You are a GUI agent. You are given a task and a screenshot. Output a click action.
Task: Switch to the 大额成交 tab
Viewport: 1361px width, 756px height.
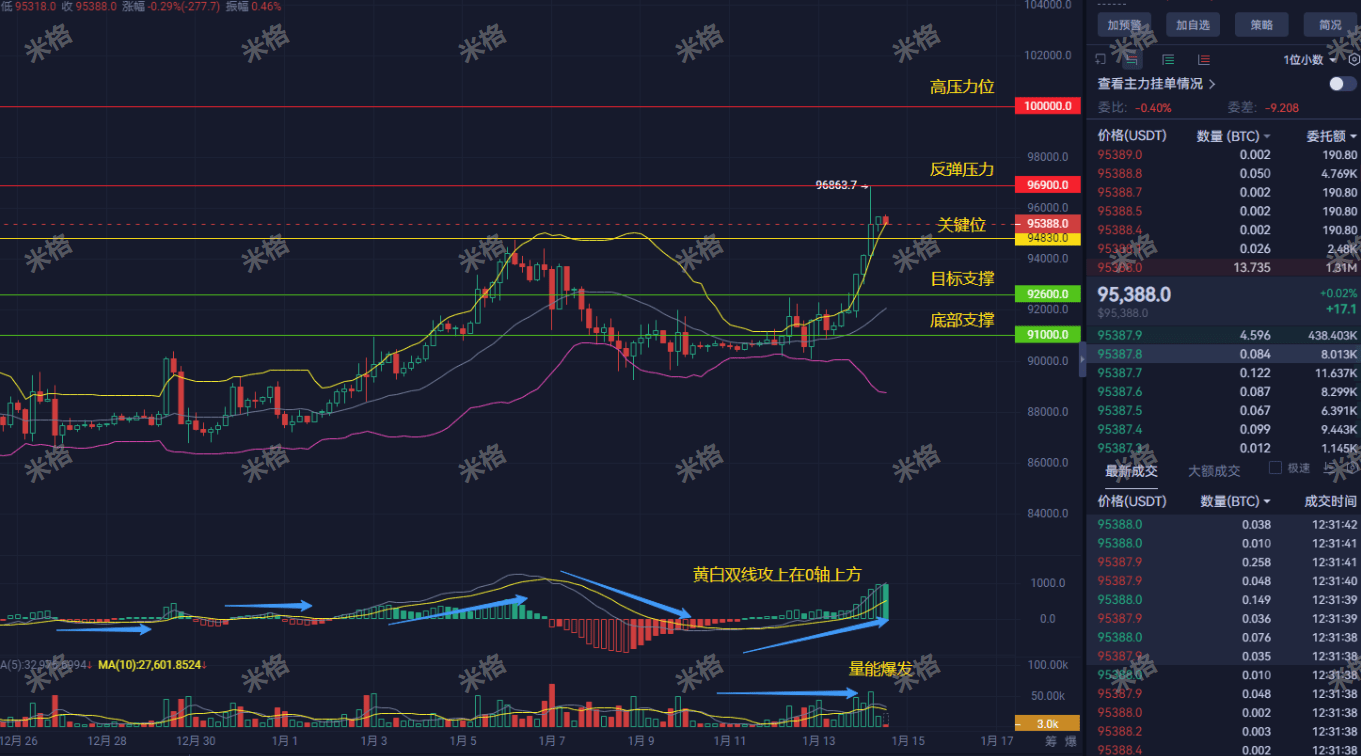[x=1214, y=471]
